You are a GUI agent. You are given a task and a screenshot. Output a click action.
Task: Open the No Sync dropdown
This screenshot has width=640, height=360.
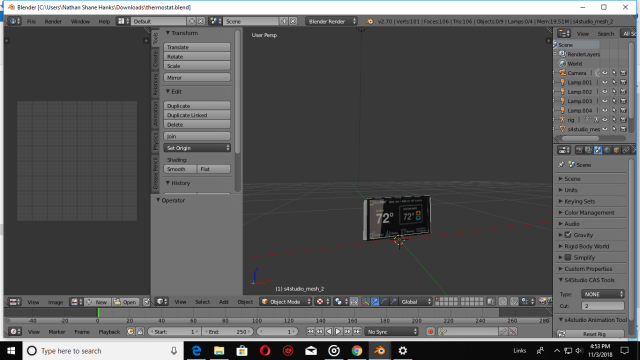[x=391, y=332]
